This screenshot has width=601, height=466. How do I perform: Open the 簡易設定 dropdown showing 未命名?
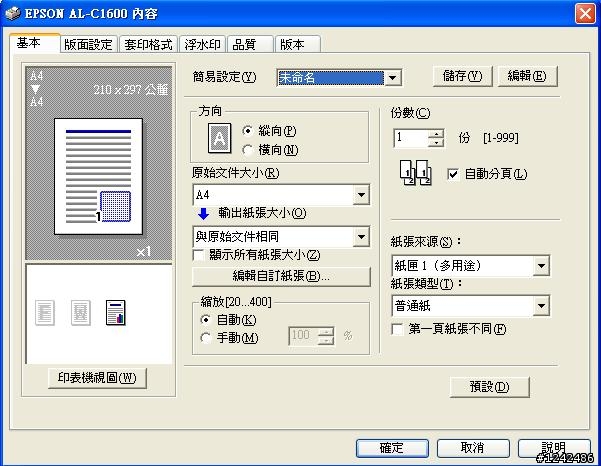click(x=339, y=78)
